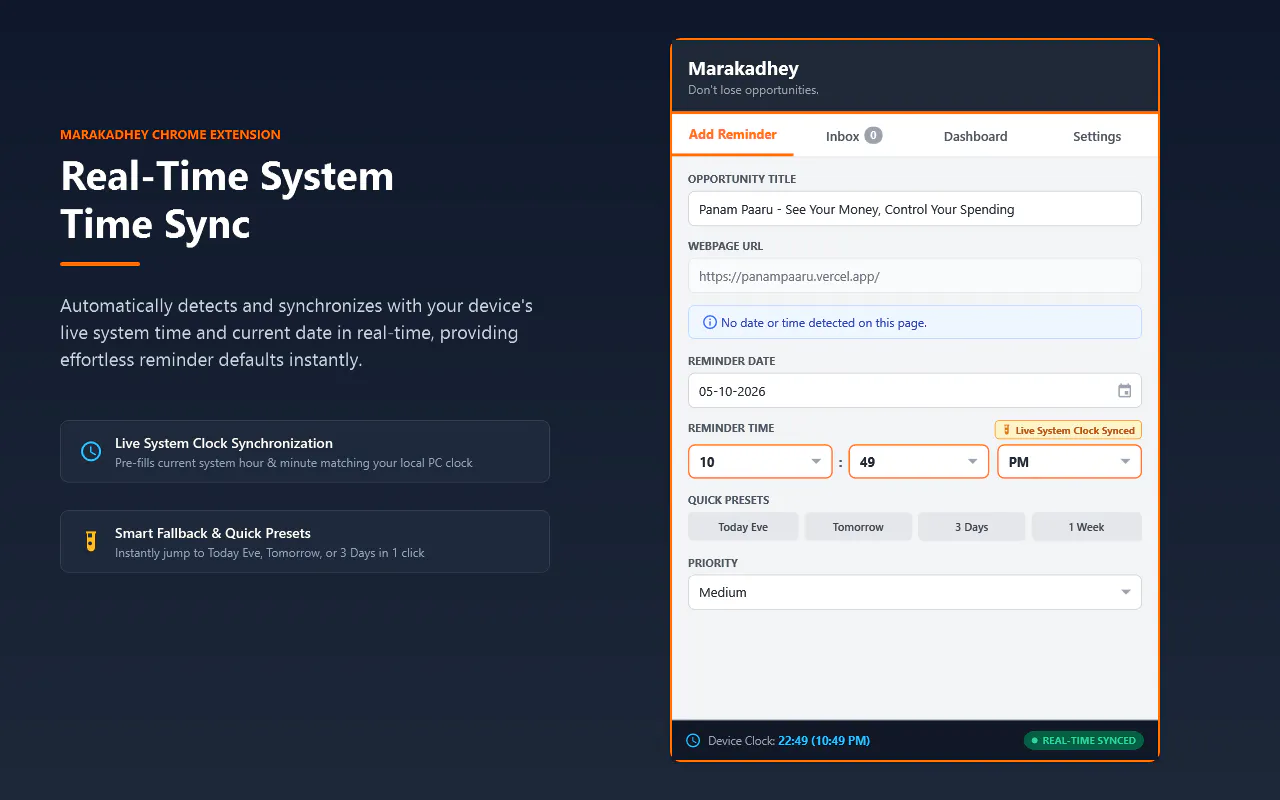Viewport: 1280px width, 800px height.
Task: Open the minute dropdown showing 49
Action: pyautogui.click(x=919, y=462)
